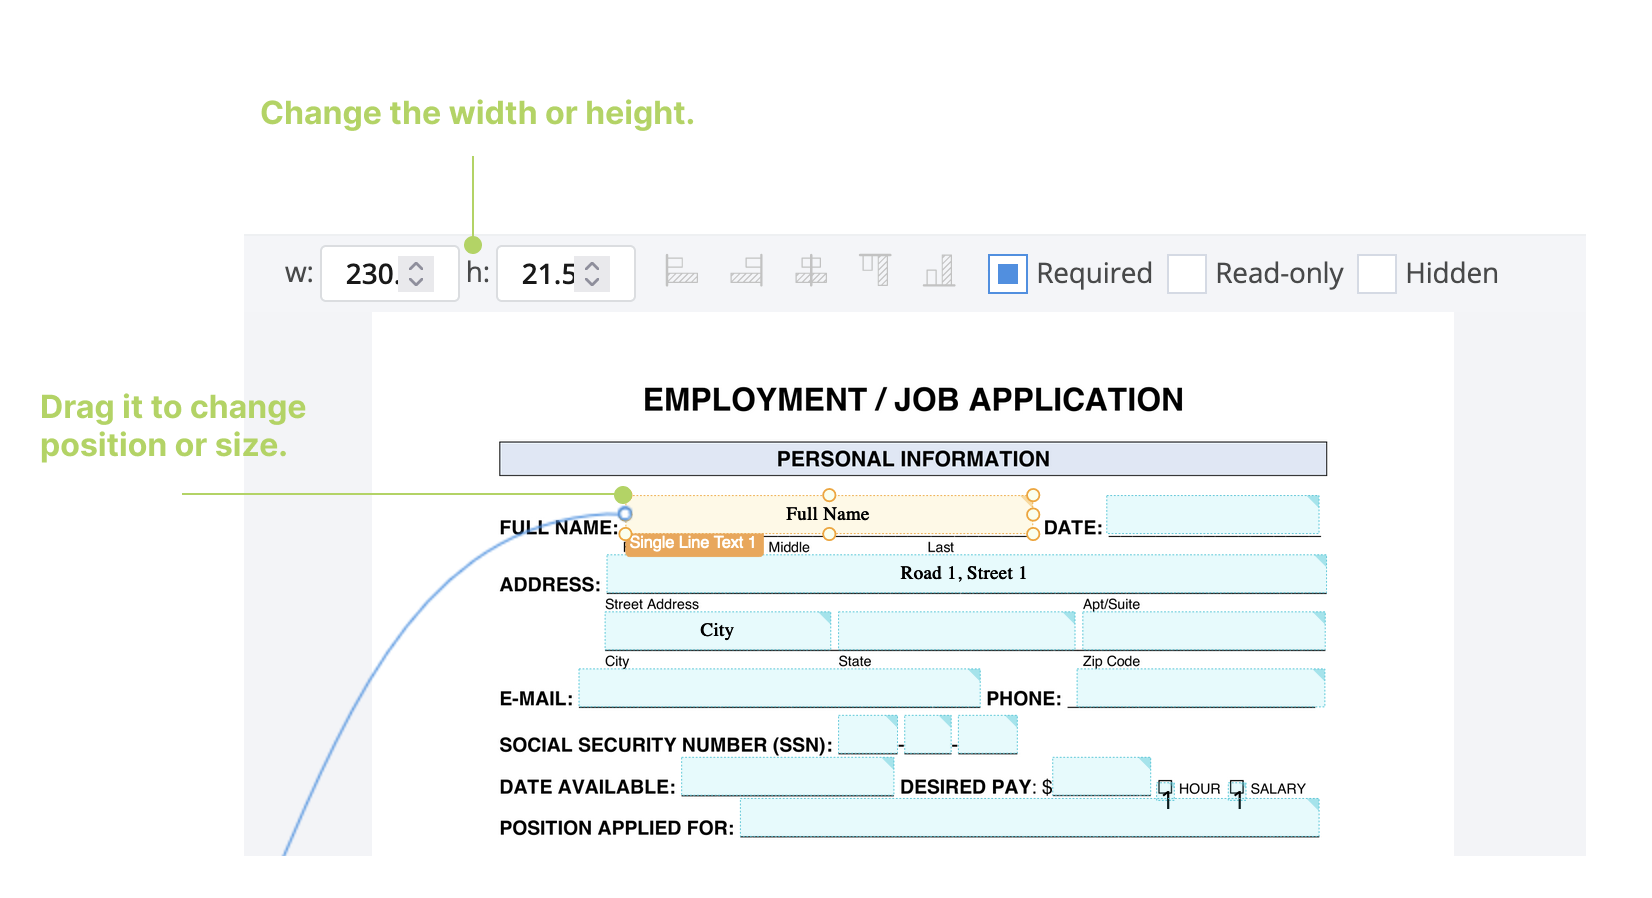The width and height of the screenshot is (1652, 898).
Task: Decrease height with the stepper down arrow
Action: tap(592, 282)
